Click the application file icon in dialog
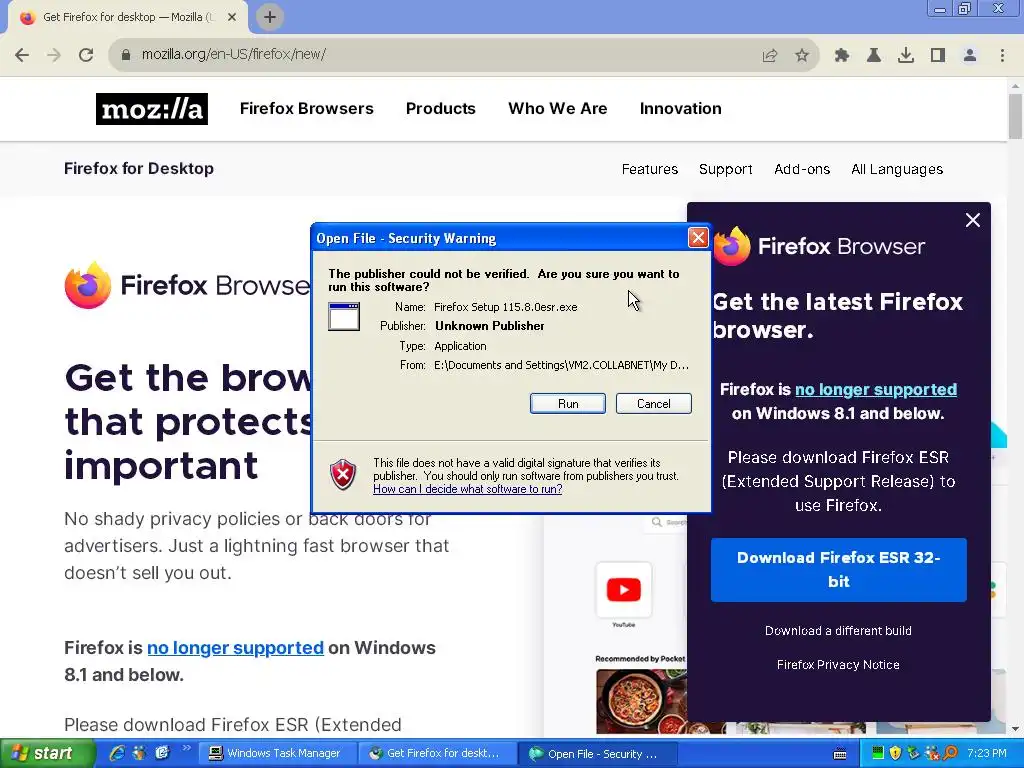 [344, 317]
